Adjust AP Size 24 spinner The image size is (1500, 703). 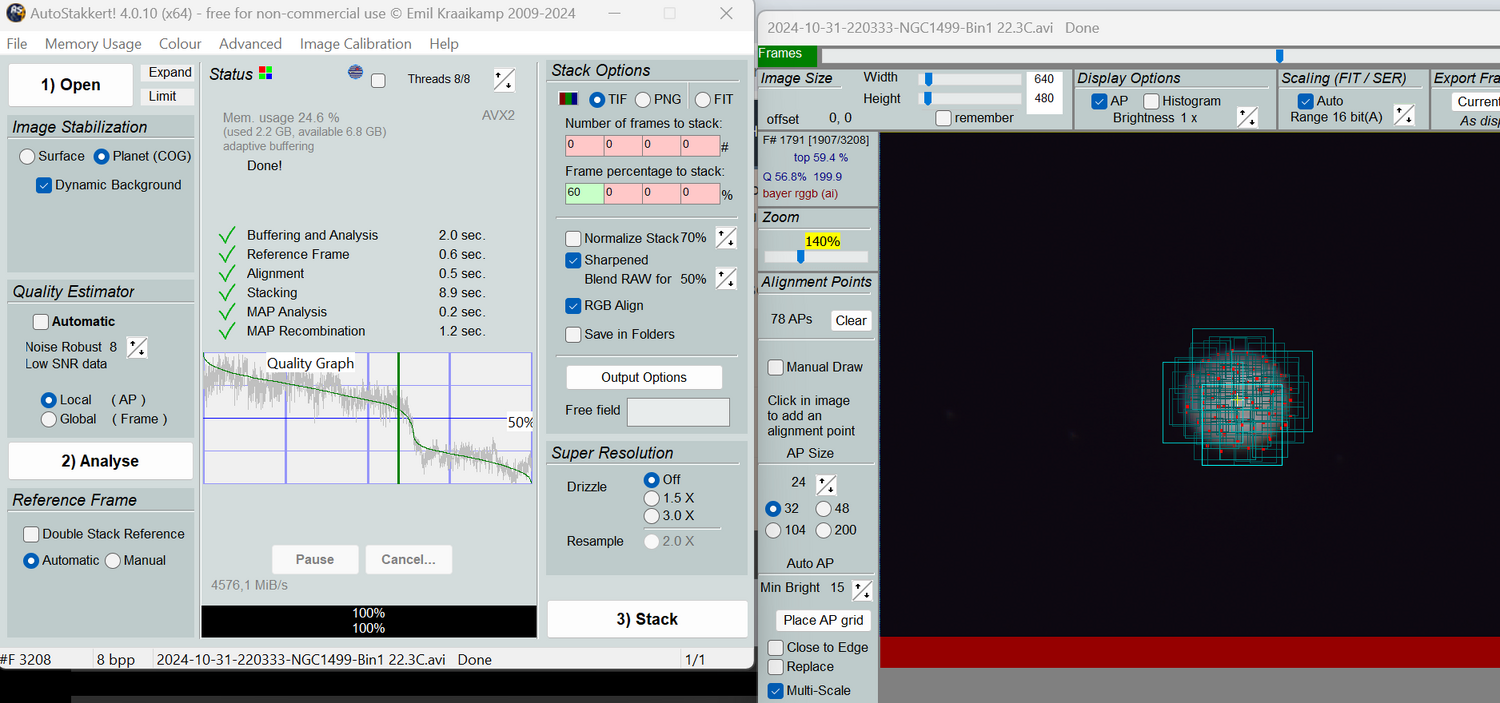click(826, 485)
